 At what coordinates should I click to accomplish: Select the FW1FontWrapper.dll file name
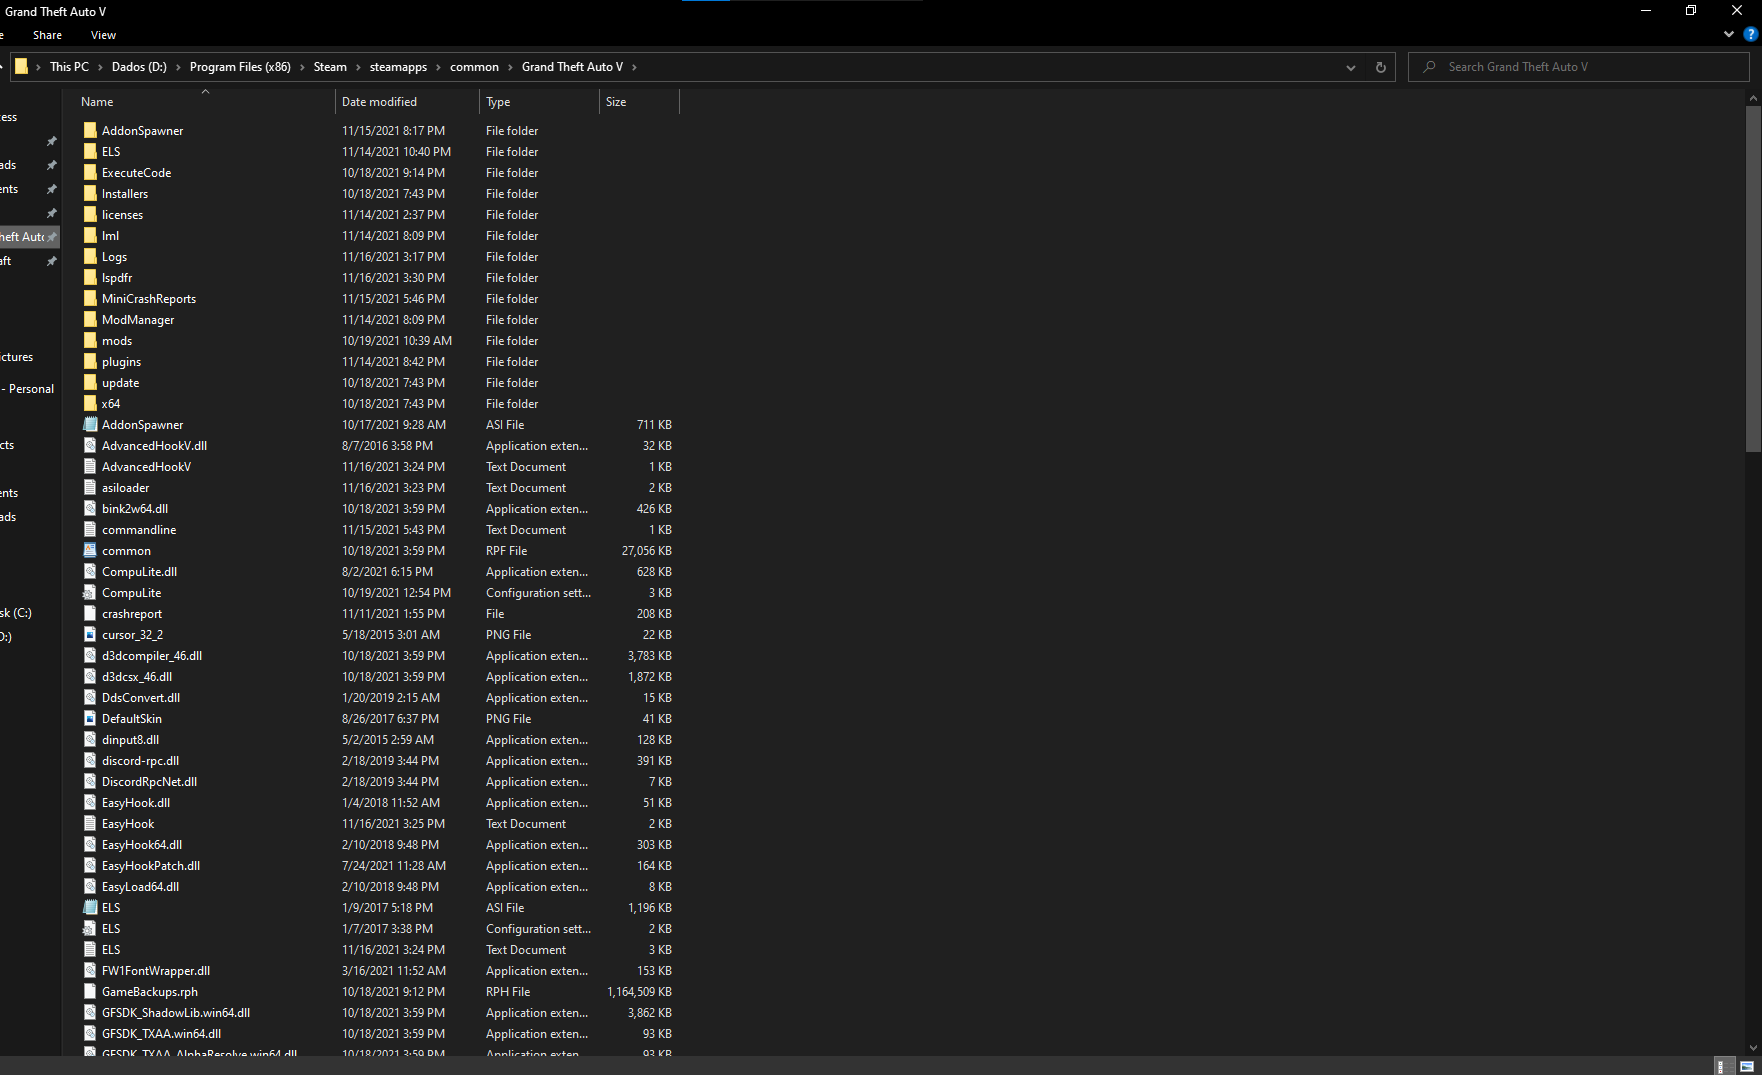(x=156, y=971)
